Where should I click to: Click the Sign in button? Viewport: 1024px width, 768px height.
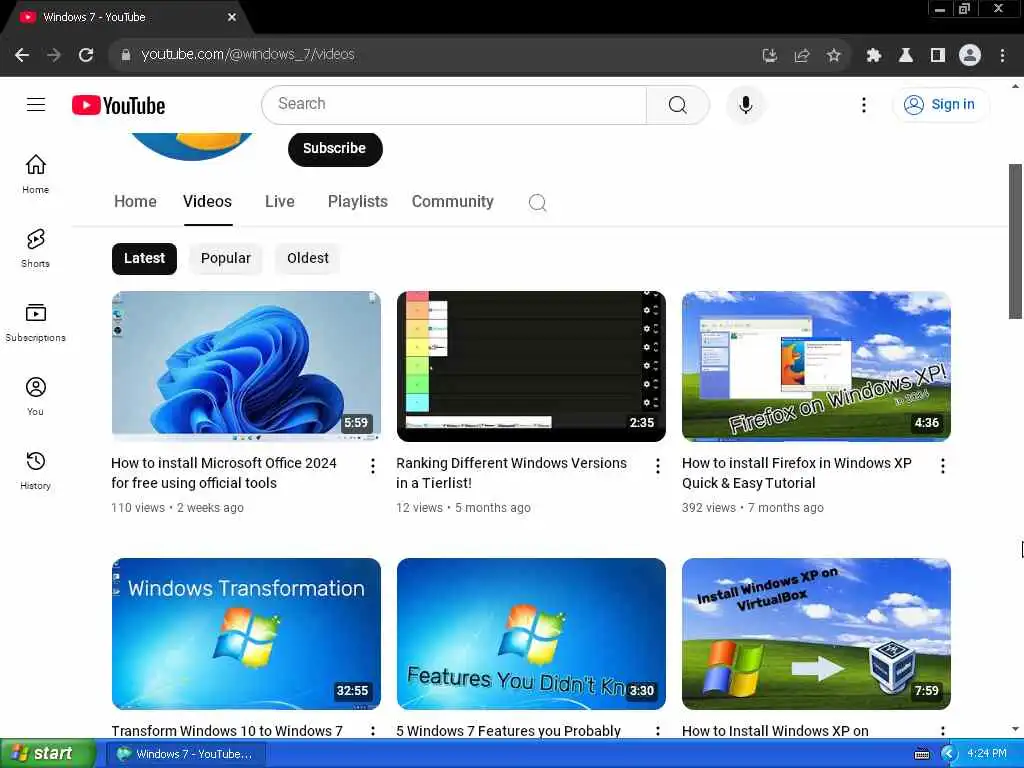(x=940, y=104)
